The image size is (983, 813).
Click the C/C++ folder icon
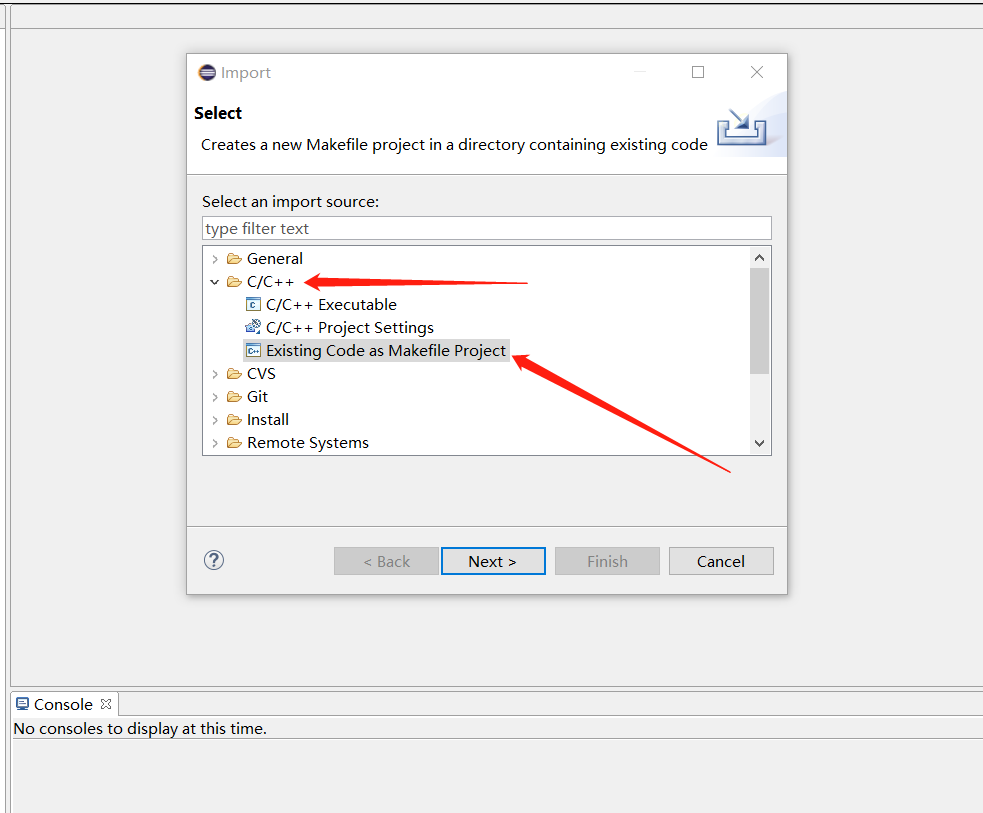(x=234, y=282)
